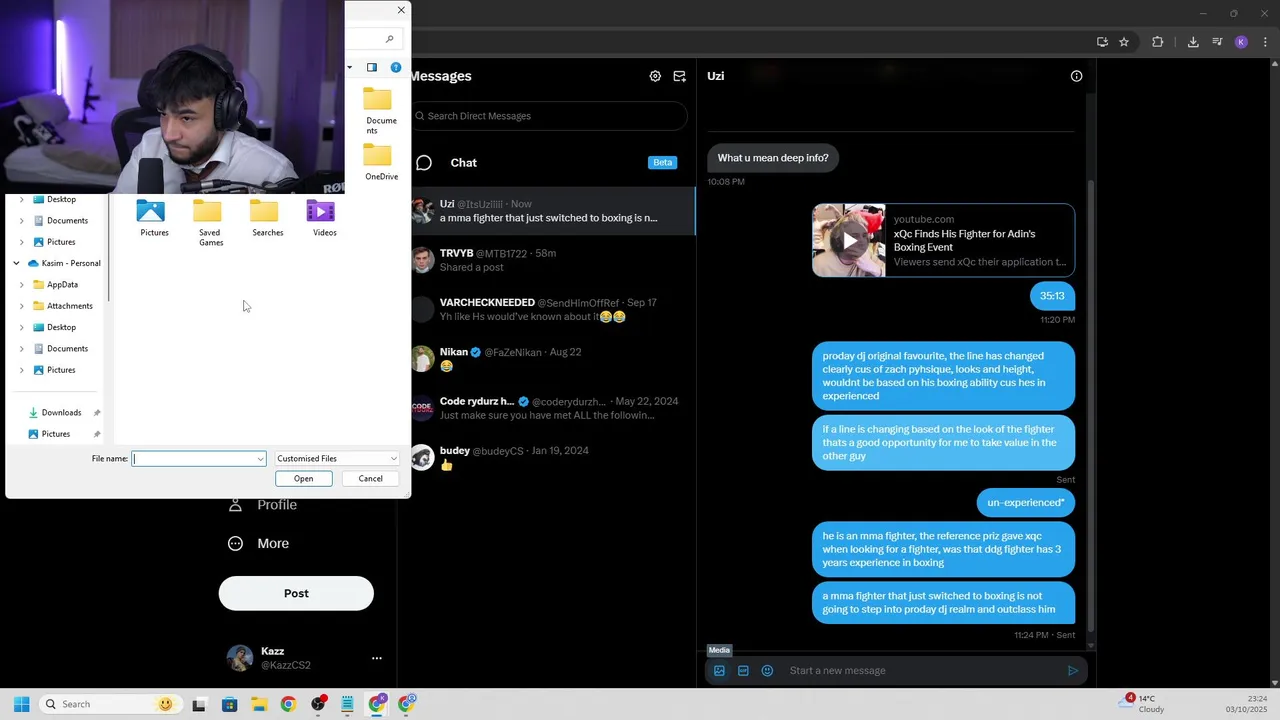The width and height of the screenshot is (1280, 720).
Task: Click the three dots beside Kazz account
Action: click(x=377, y=658)
